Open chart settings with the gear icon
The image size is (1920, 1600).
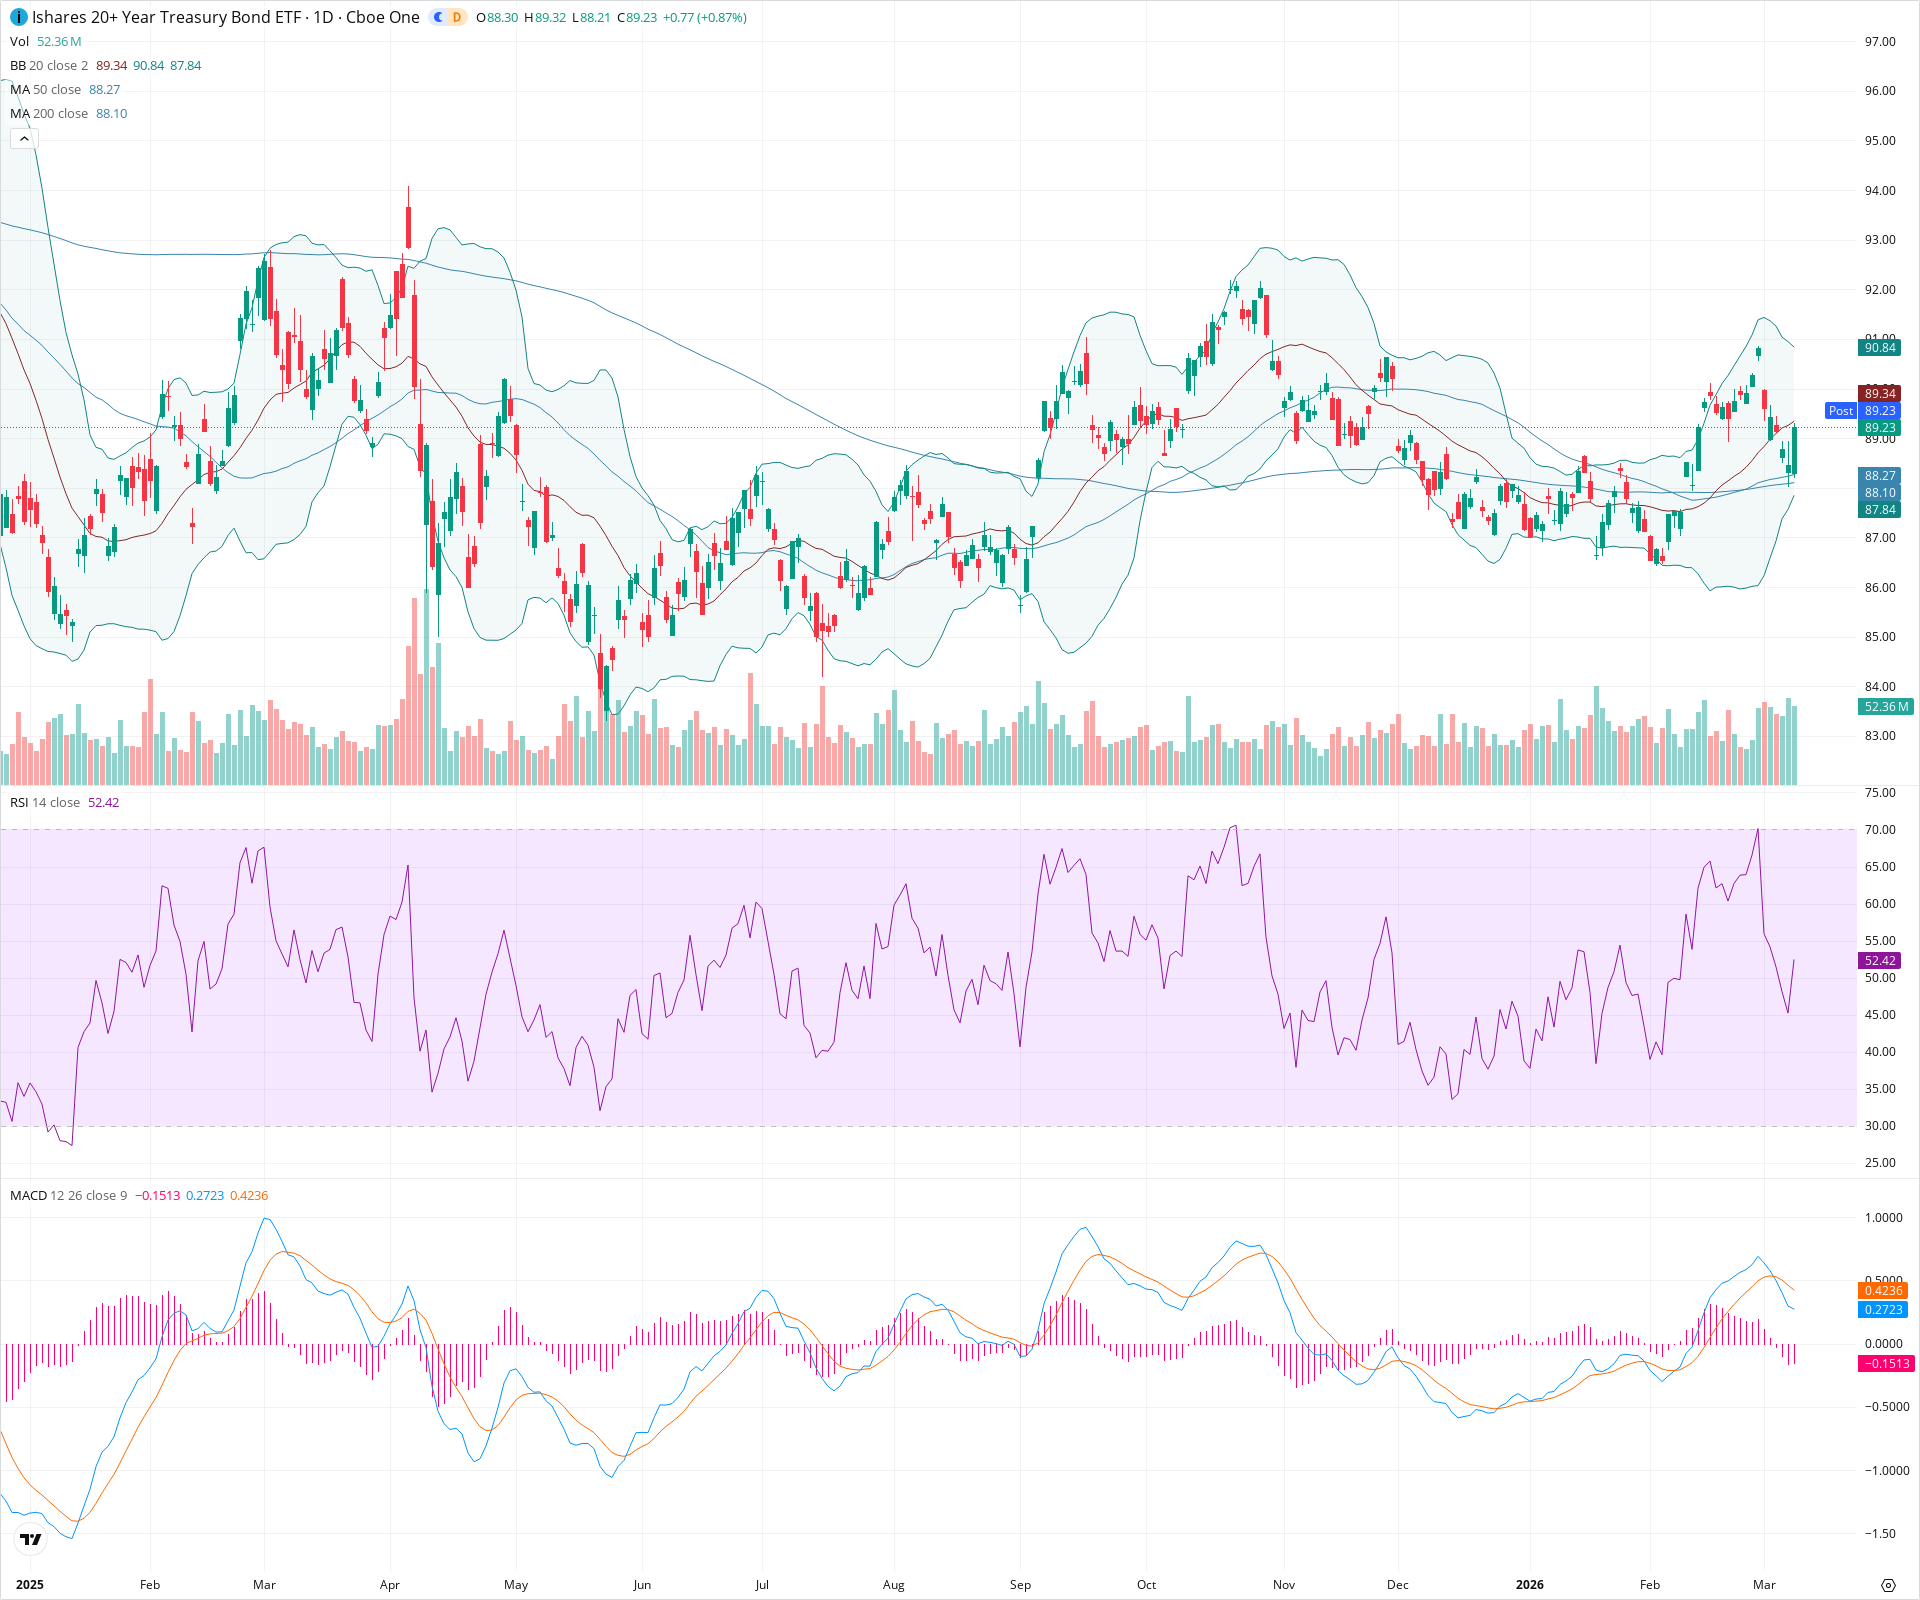1888,1584
